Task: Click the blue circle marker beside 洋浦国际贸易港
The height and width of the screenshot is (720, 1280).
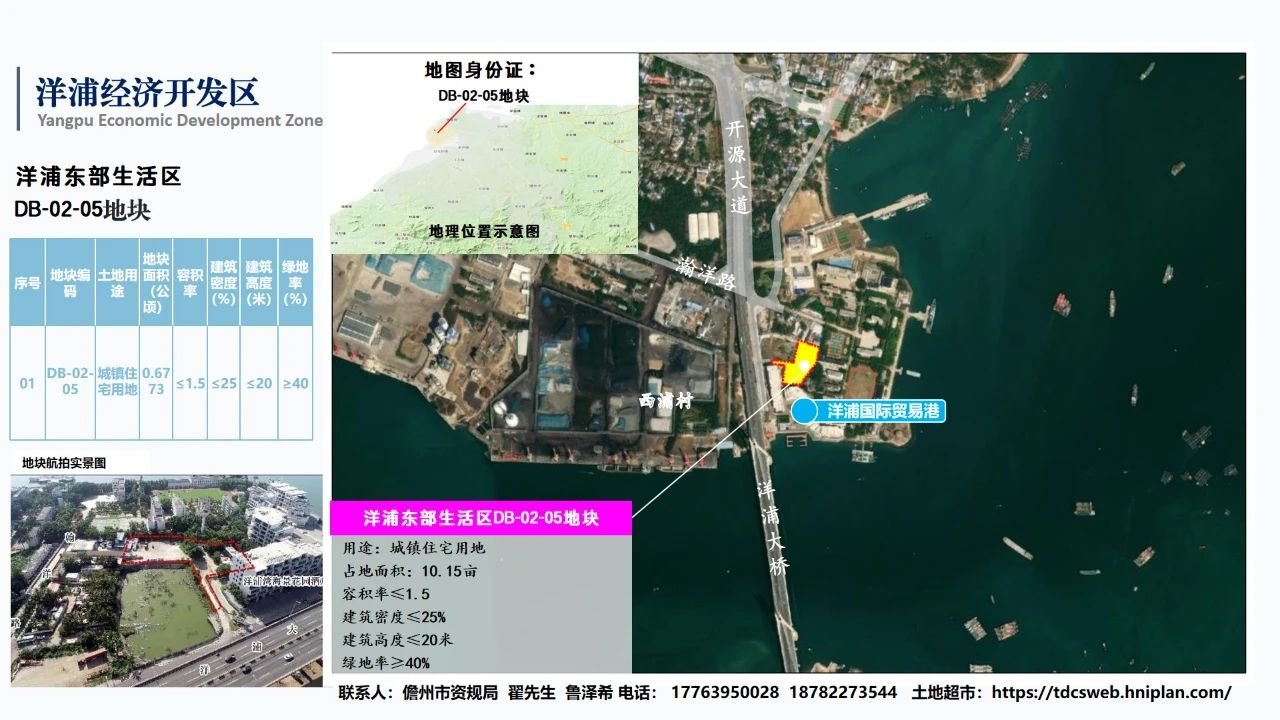Action: coord(803,411)
